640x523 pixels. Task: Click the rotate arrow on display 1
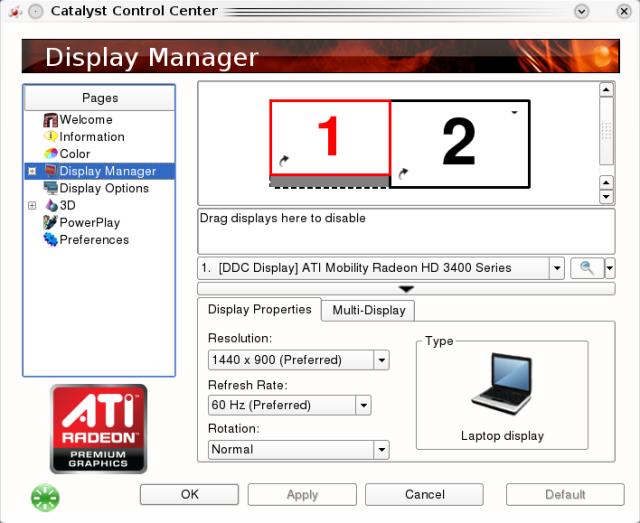coord(284,160)
